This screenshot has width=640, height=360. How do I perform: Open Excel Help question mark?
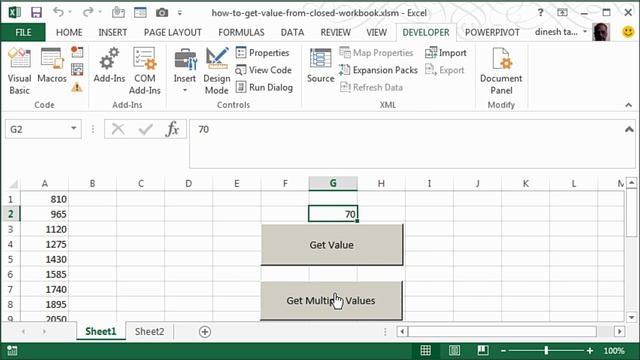[540, 13]
